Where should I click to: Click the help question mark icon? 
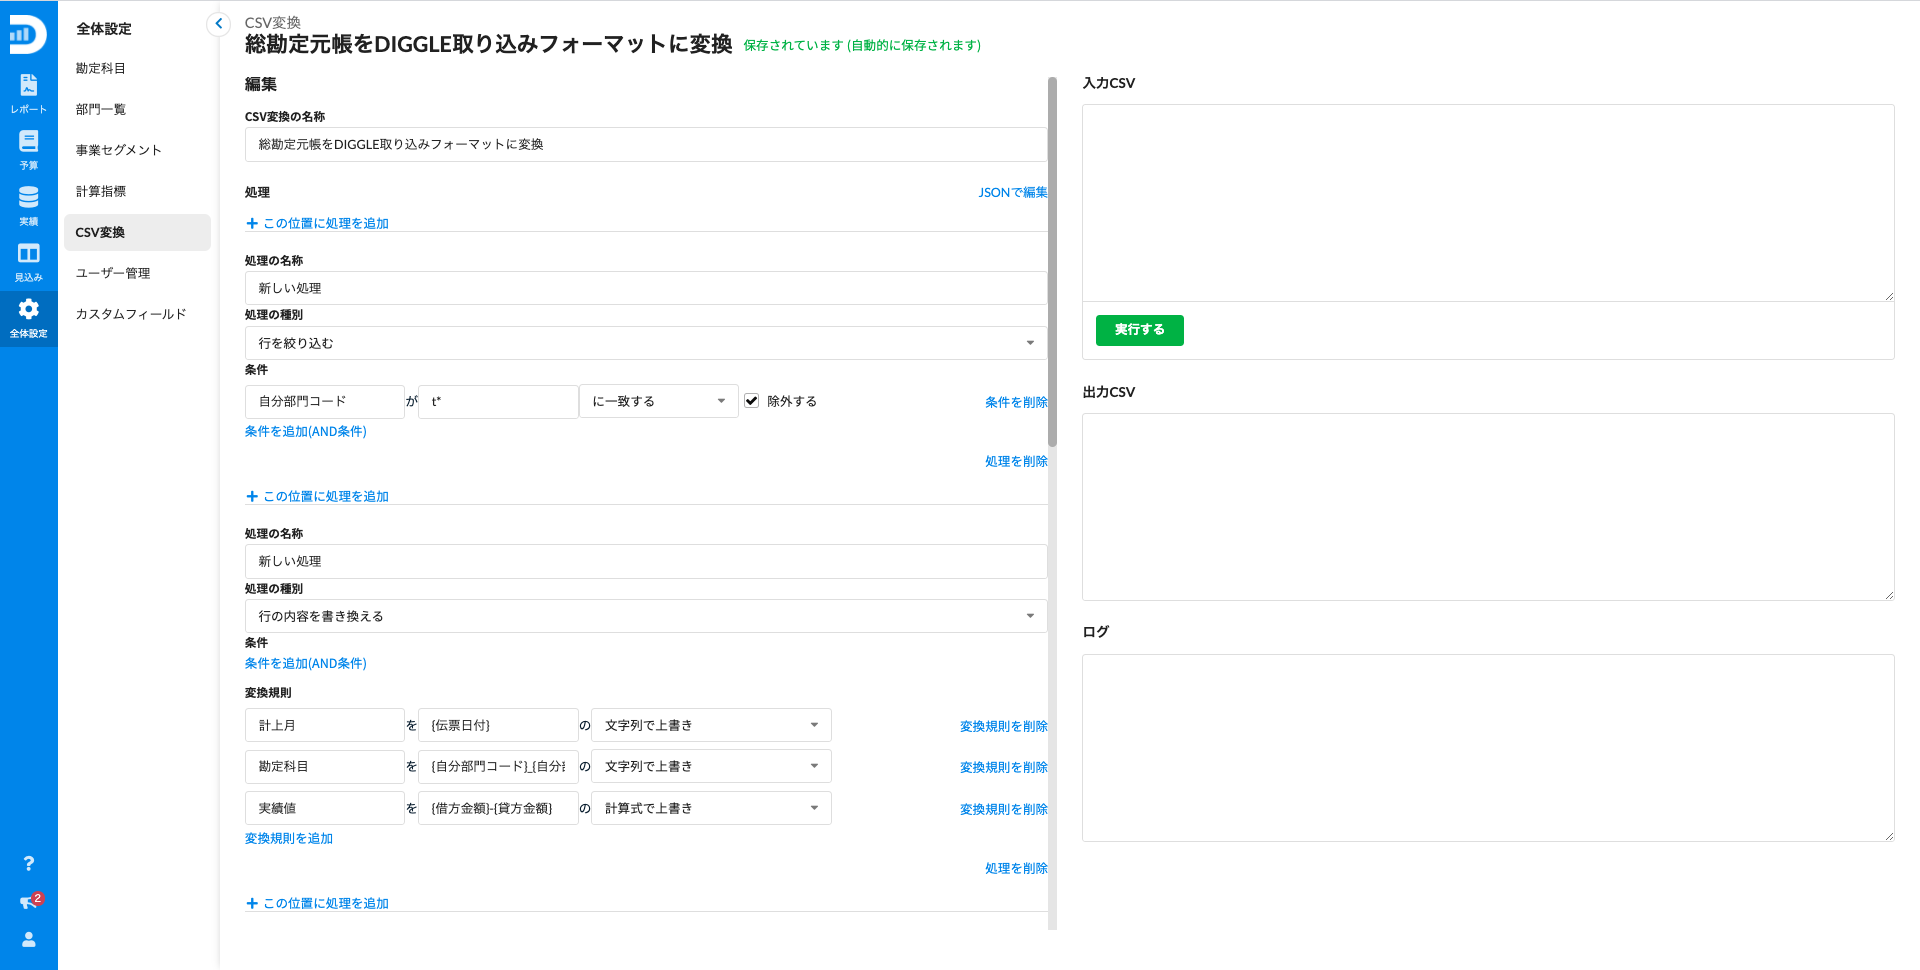(28, 863)
